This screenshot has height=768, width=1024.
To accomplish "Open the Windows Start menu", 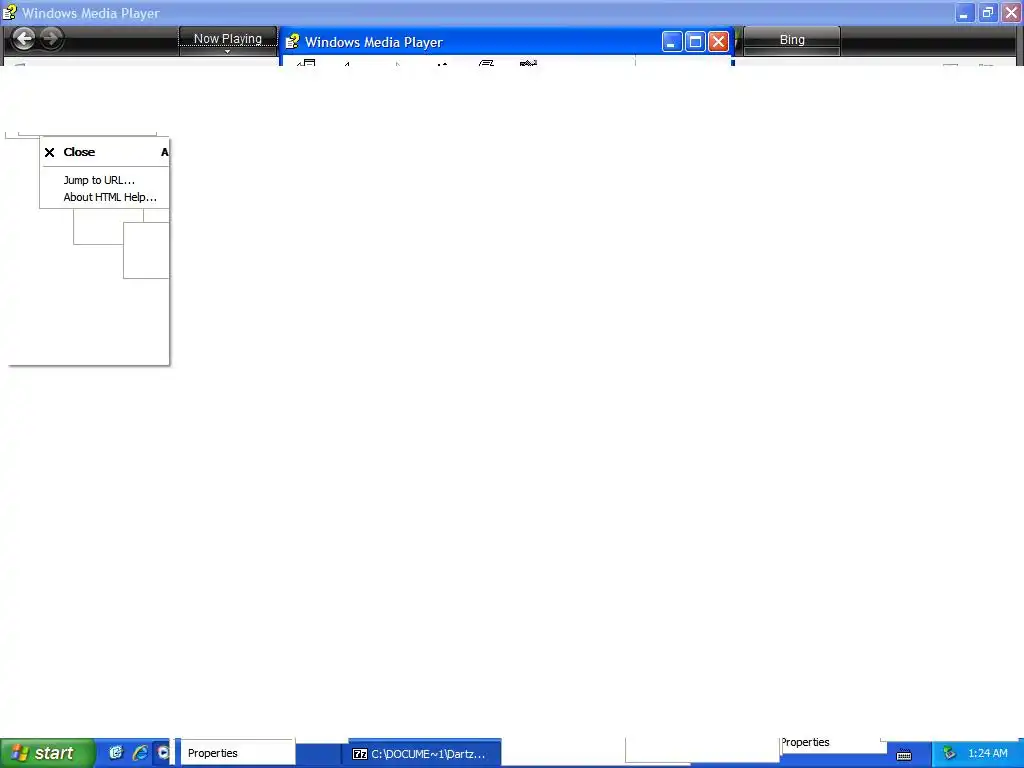I will coord(46,753).
